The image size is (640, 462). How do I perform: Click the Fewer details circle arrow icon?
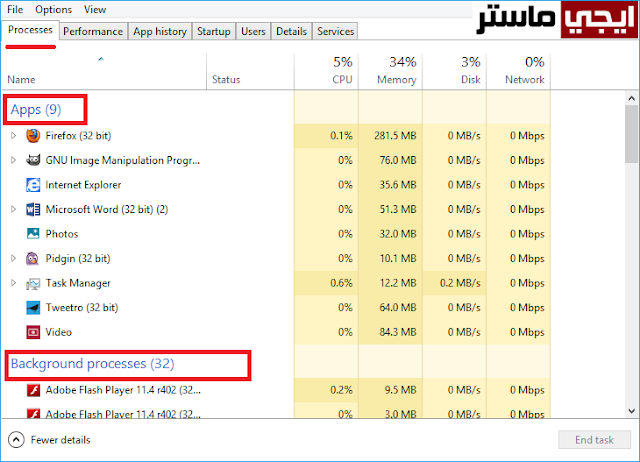(16, 440)
